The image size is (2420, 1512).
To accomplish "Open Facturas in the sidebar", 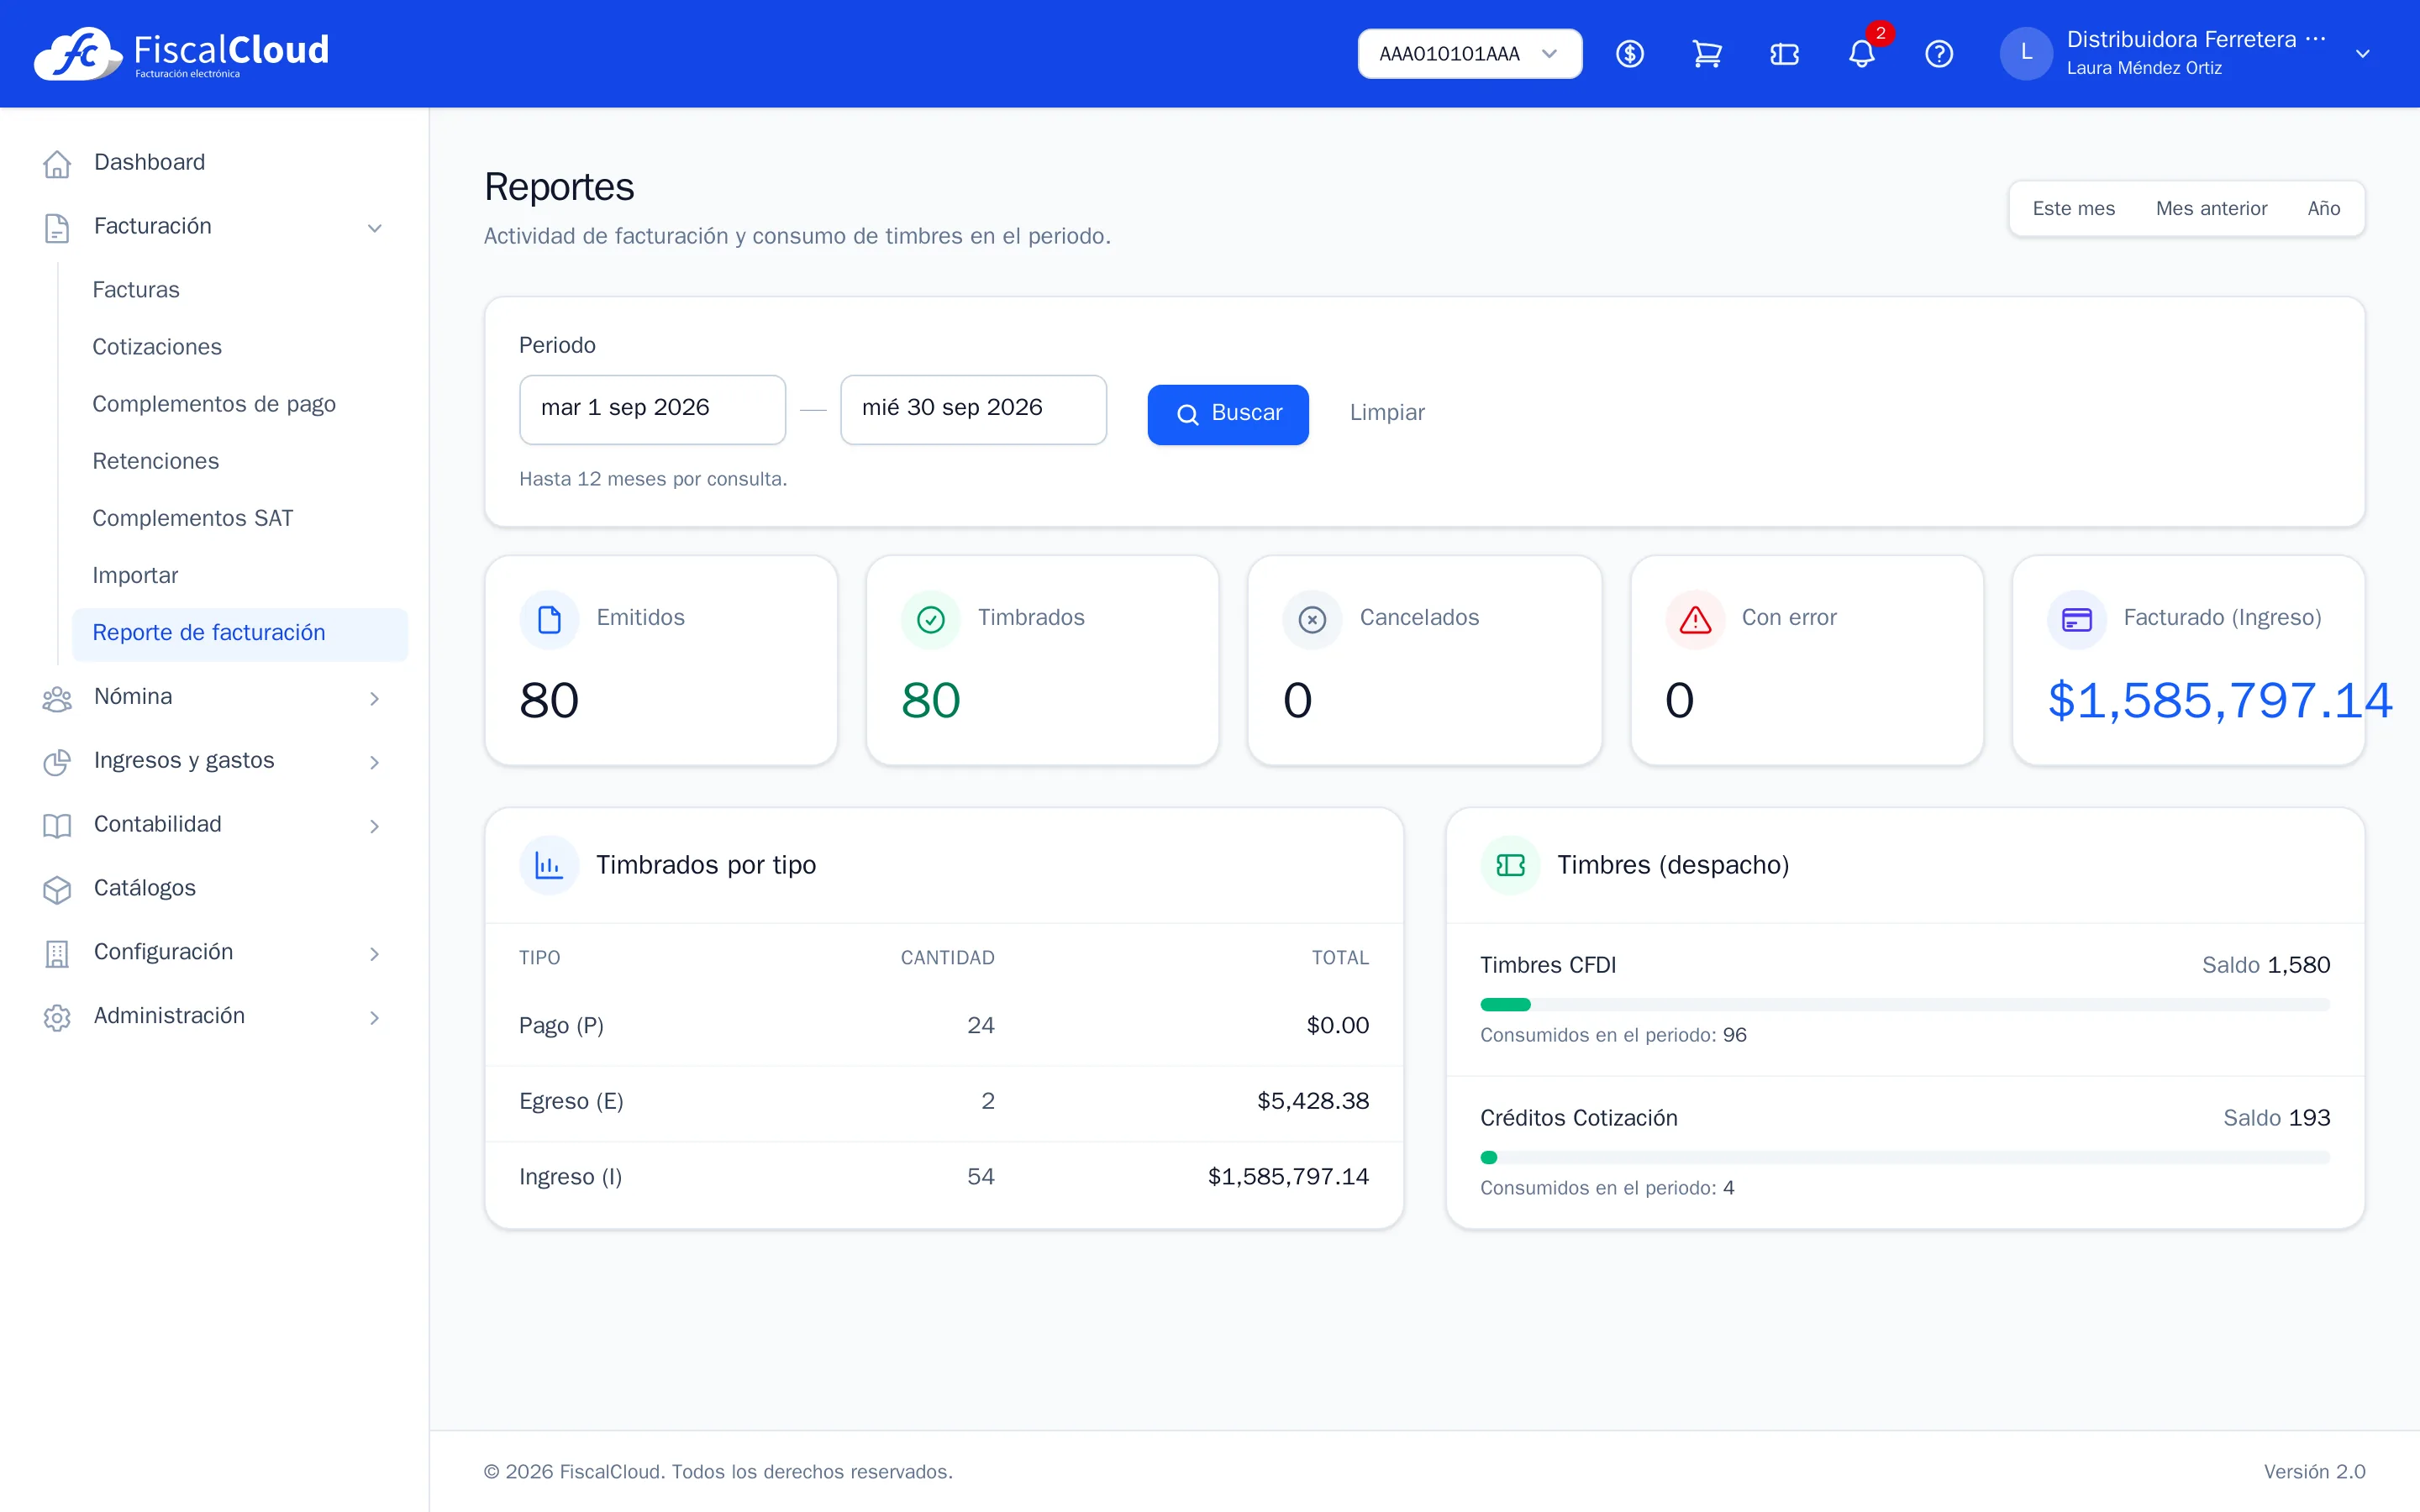I will (240, 290).
